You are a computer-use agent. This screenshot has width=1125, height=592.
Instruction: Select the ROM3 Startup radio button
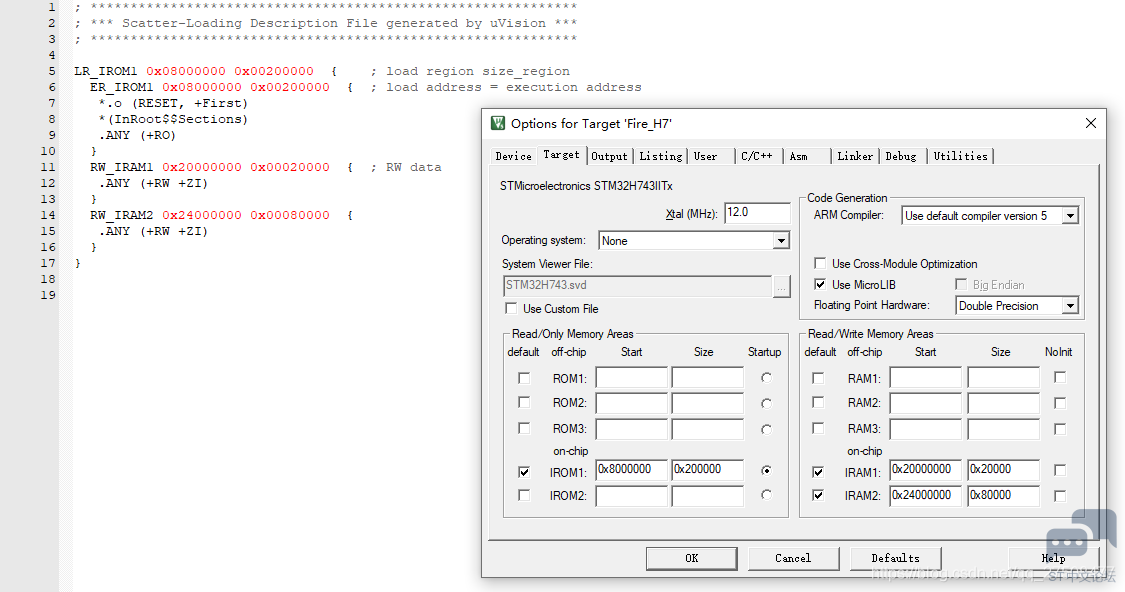766,429
